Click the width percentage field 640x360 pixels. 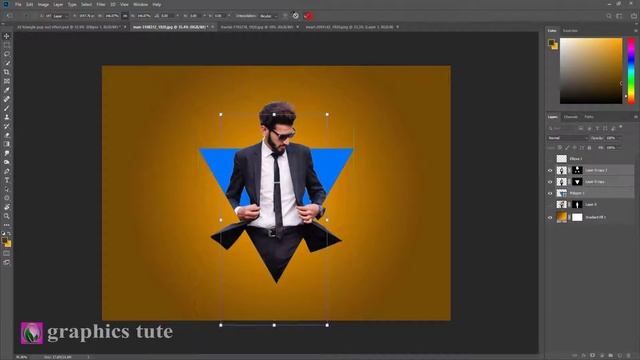click(112, 16)
